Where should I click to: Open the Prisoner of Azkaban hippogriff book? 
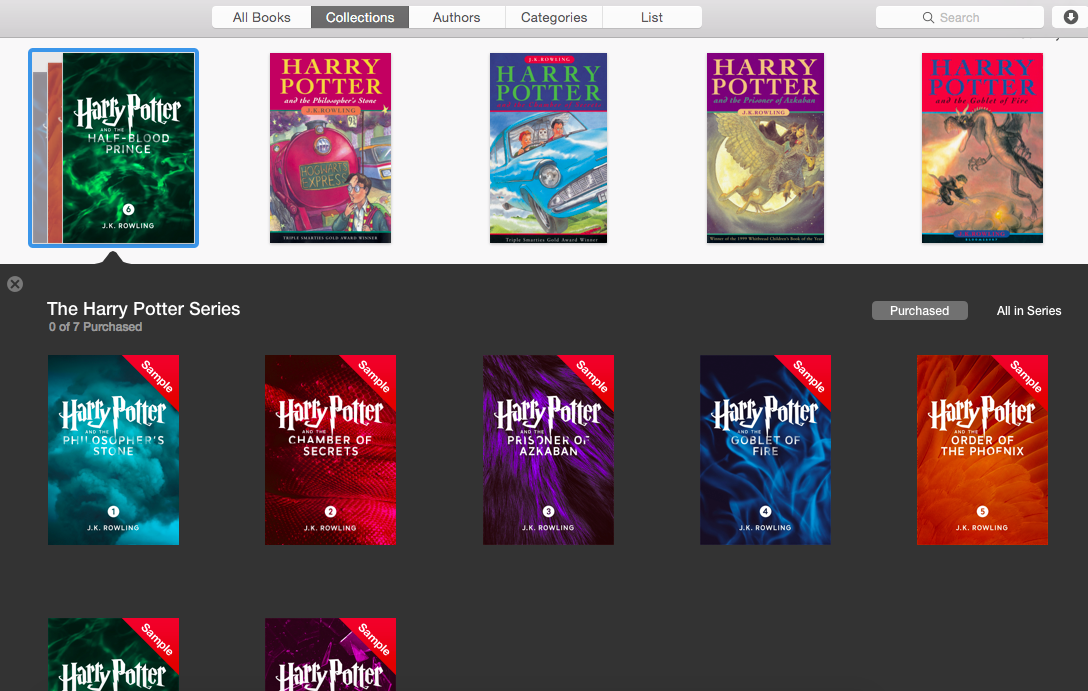[765, 148]
